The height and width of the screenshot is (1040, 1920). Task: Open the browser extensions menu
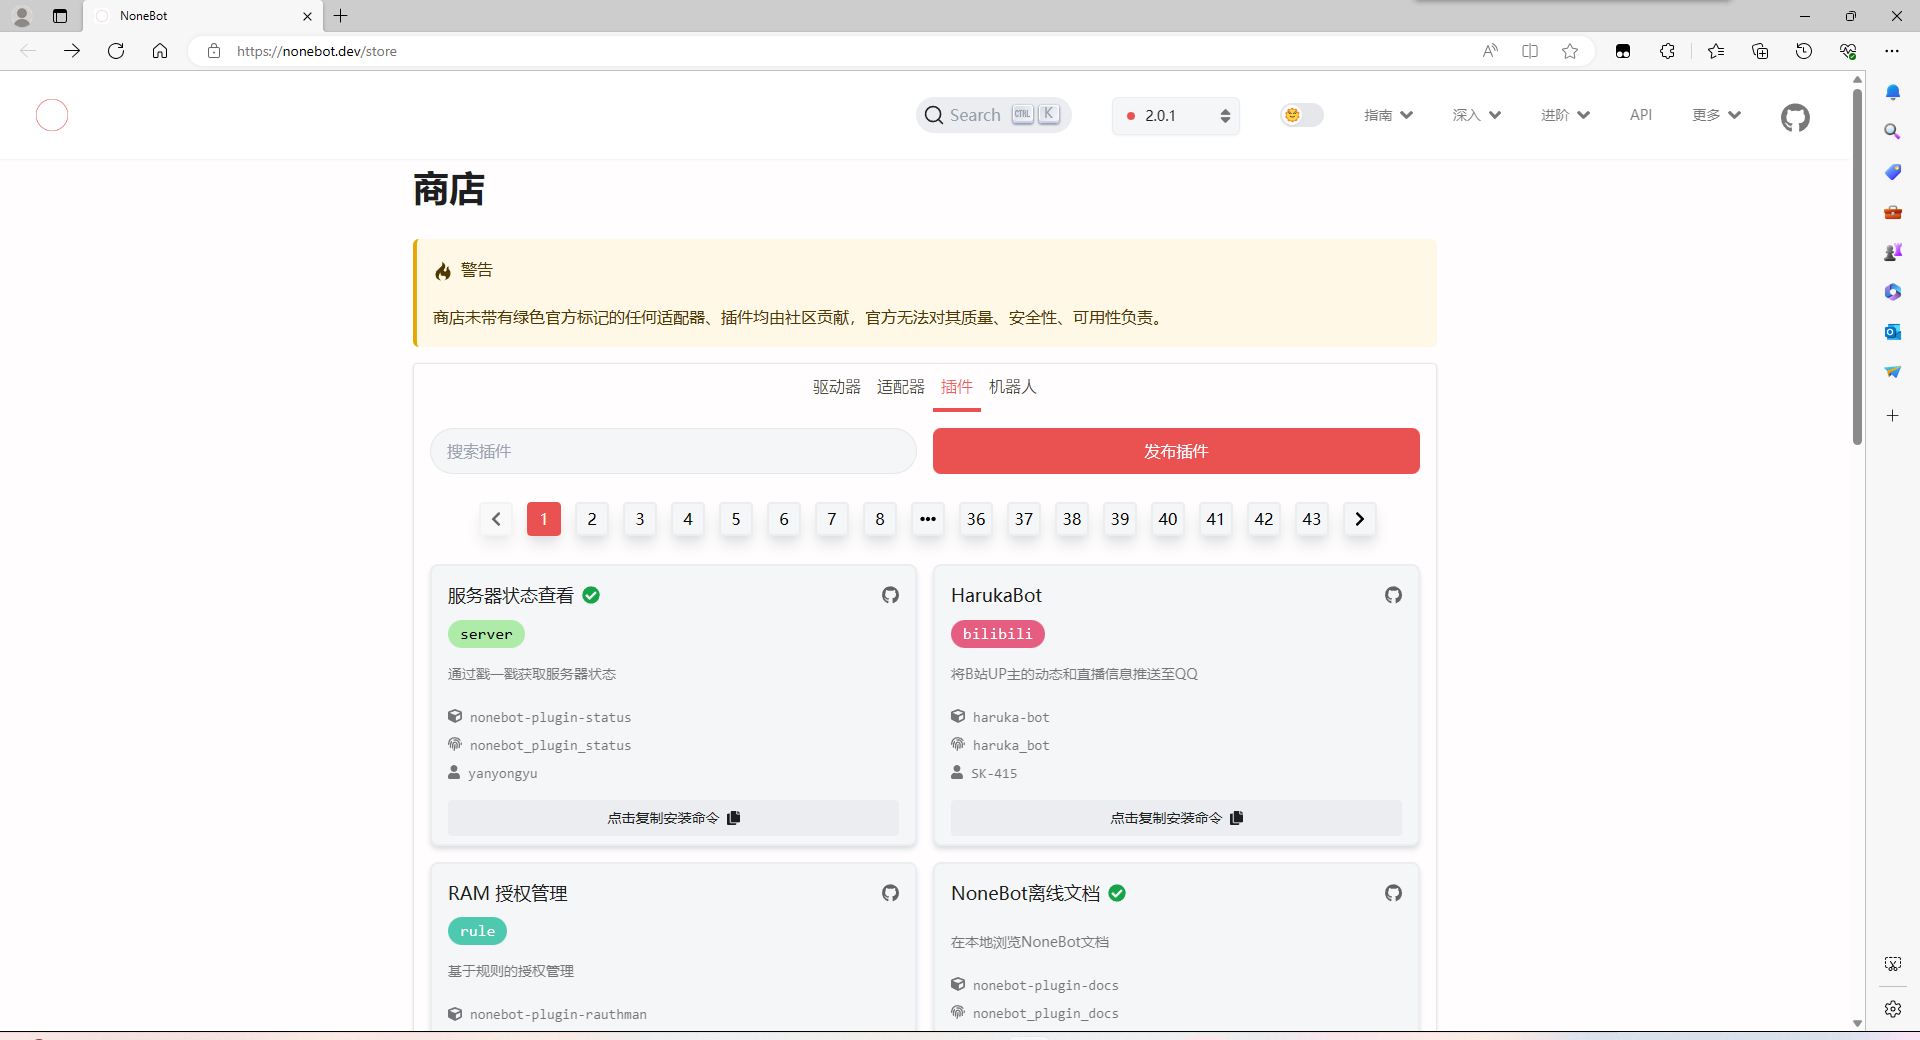point(1667,51)
